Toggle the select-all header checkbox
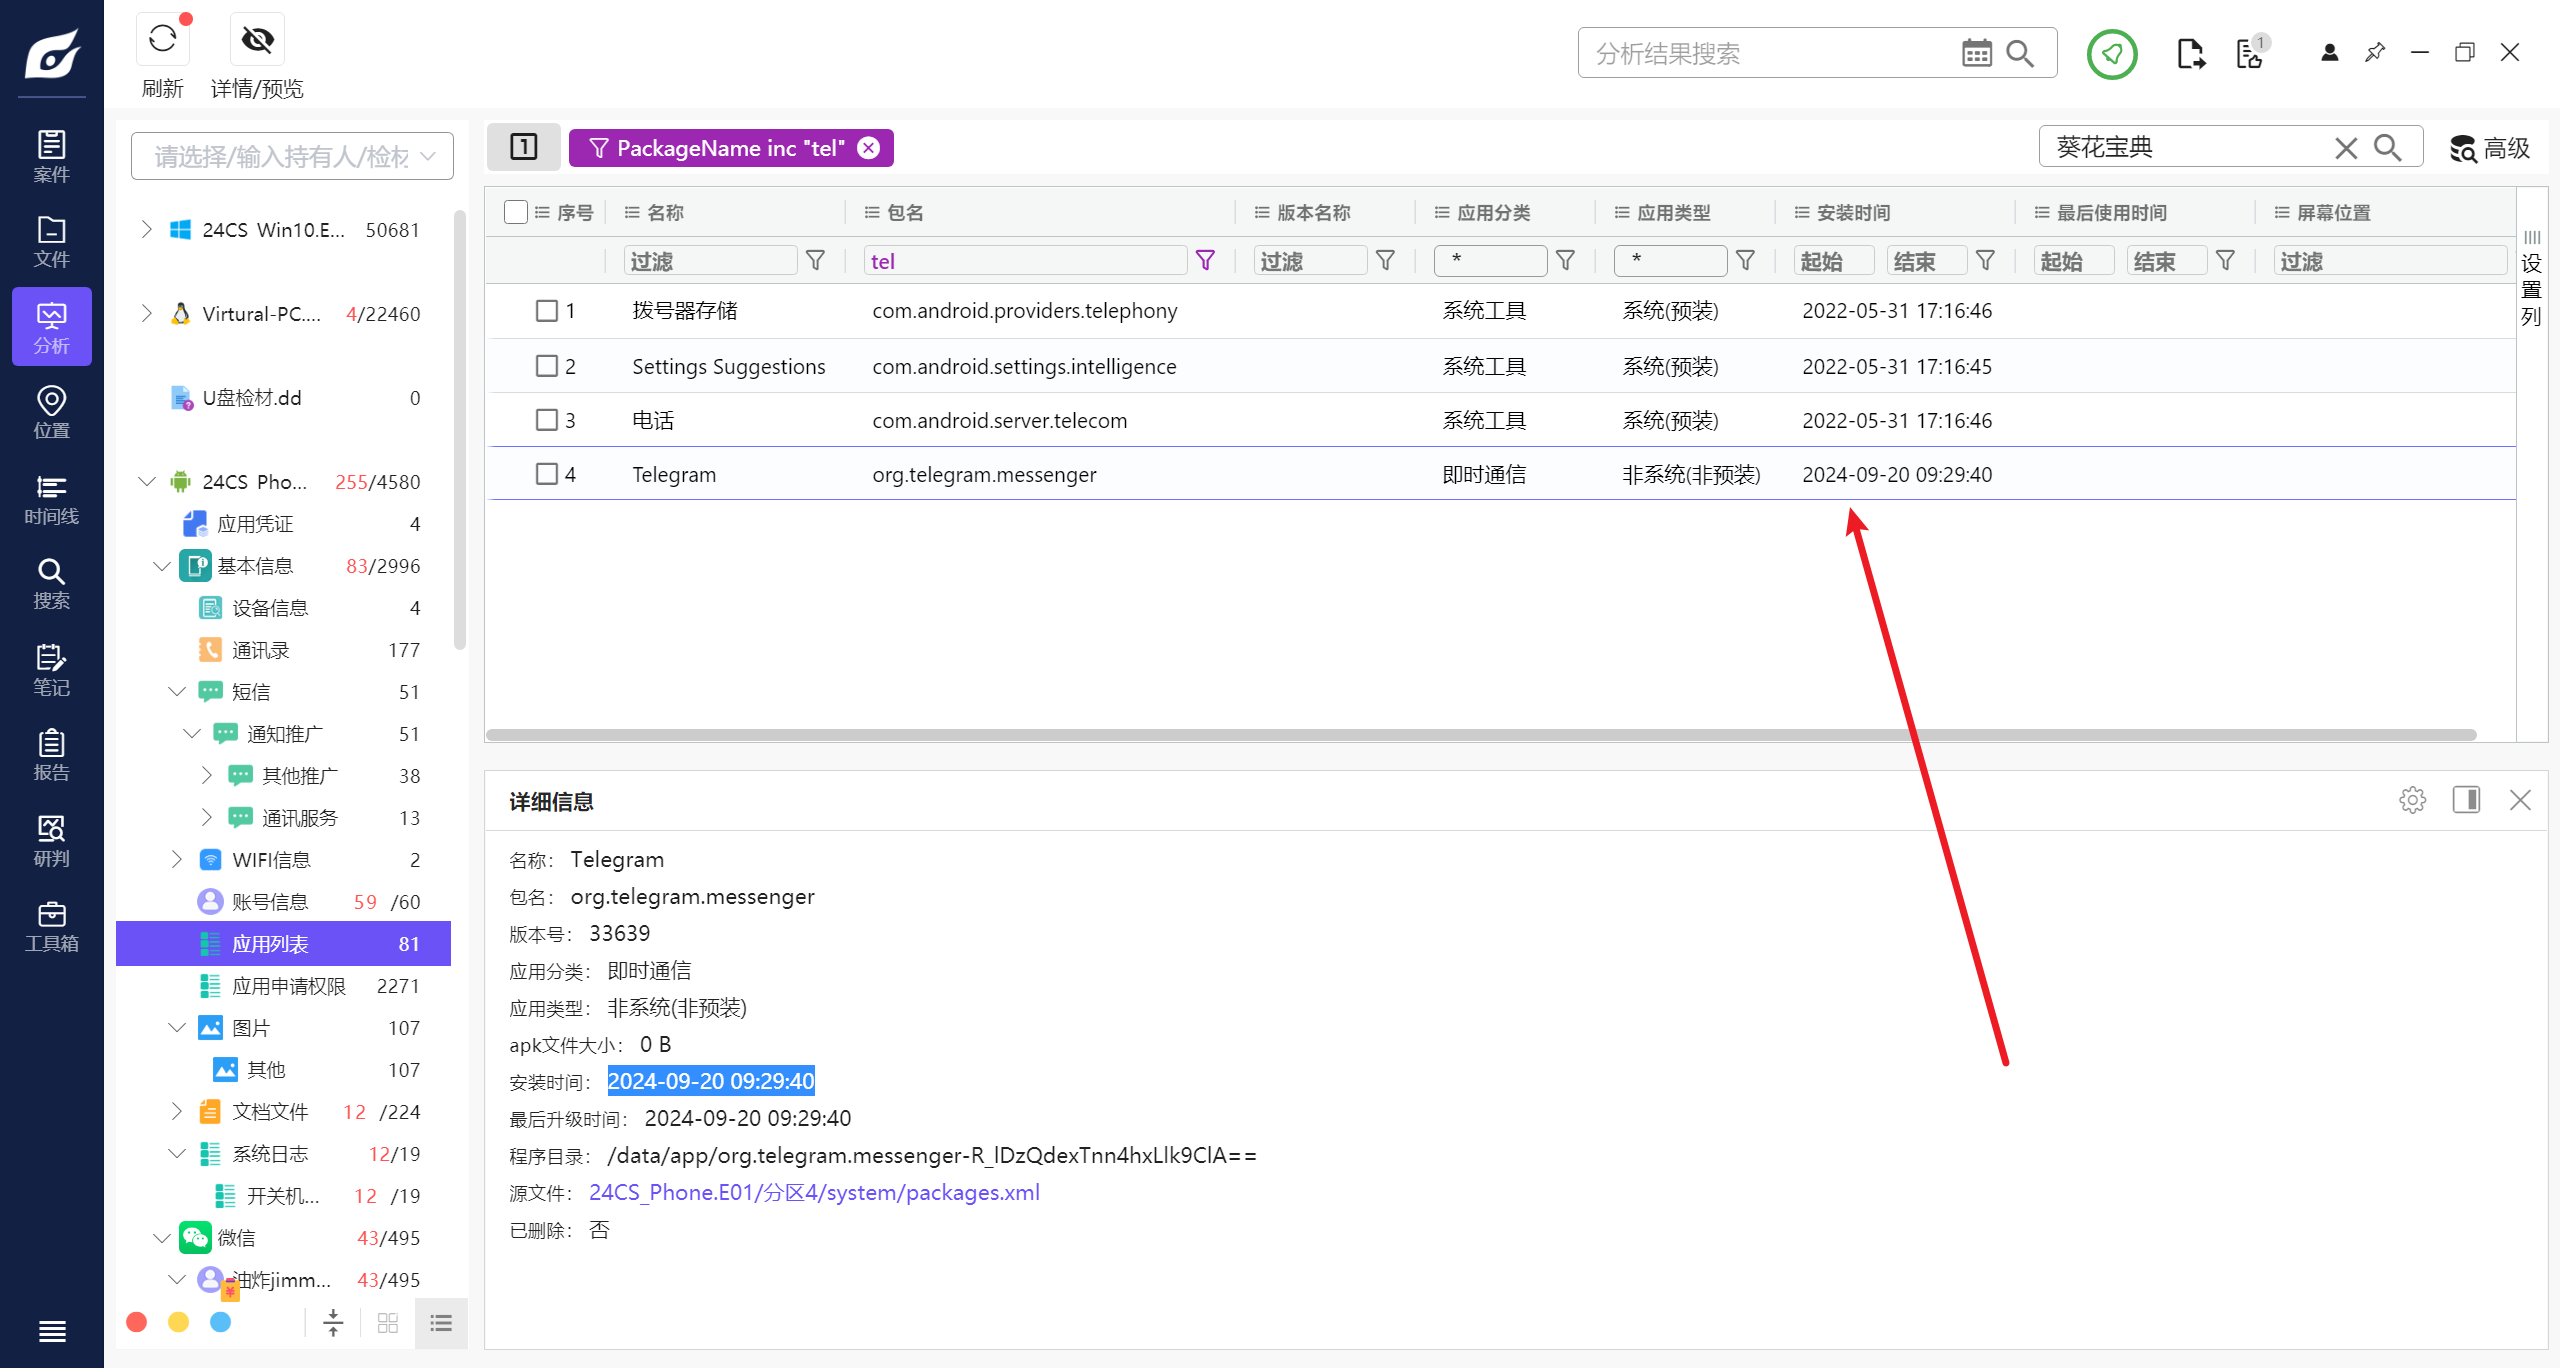Screen dimensions: 2560x1368 click(515, 212)
